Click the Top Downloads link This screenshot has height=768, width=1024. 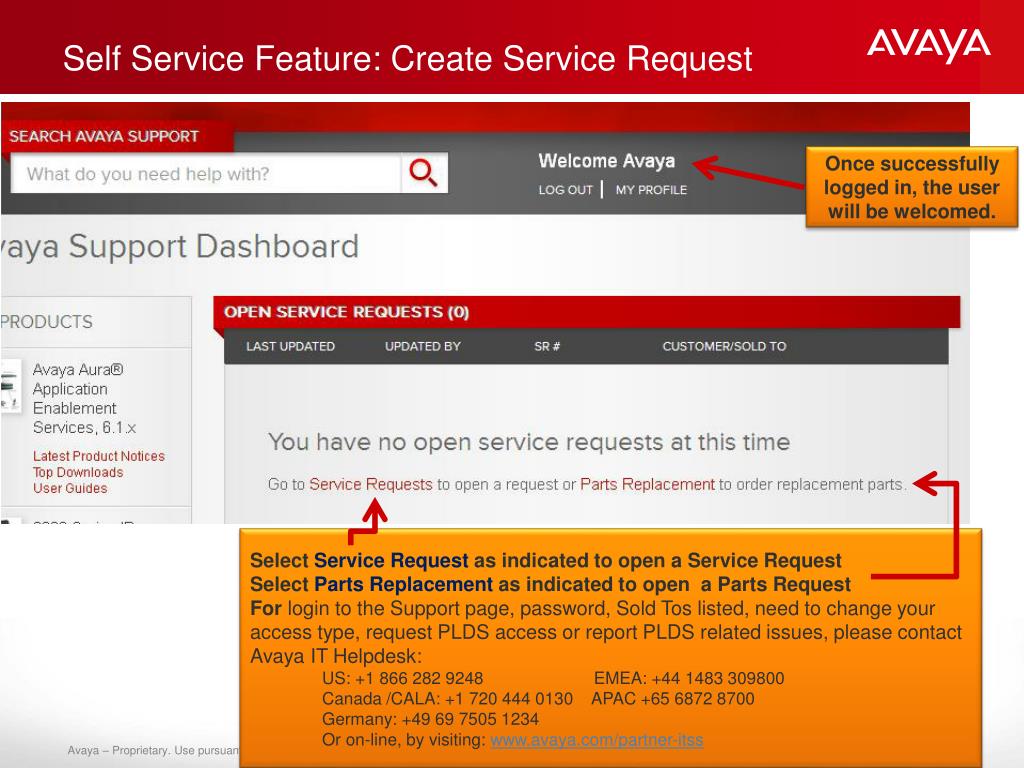click(78, 472)
